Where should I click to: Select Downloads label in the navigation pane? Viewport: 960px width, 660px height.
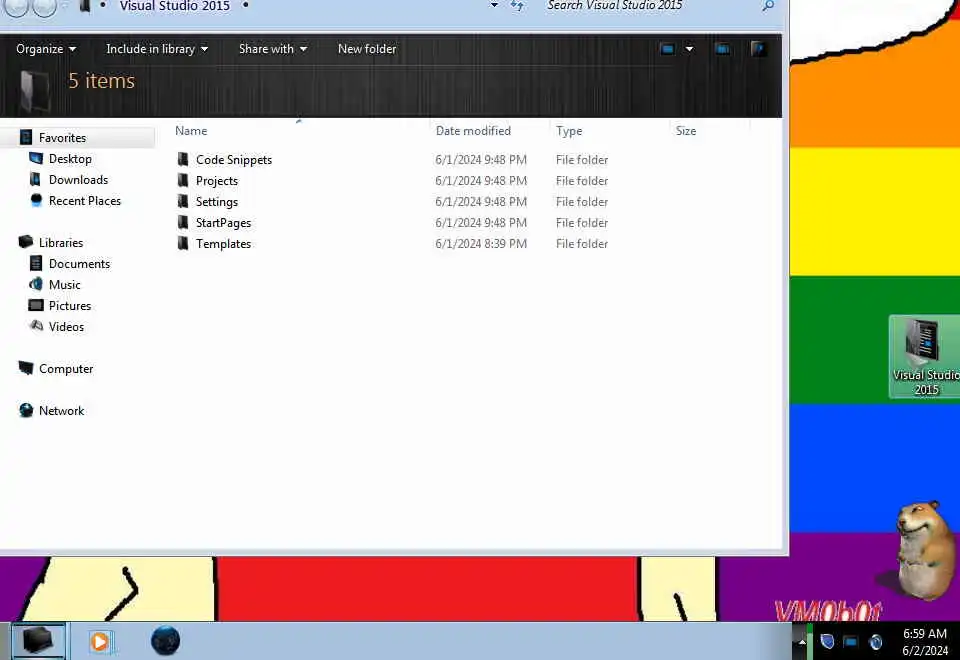coord(78,179)
